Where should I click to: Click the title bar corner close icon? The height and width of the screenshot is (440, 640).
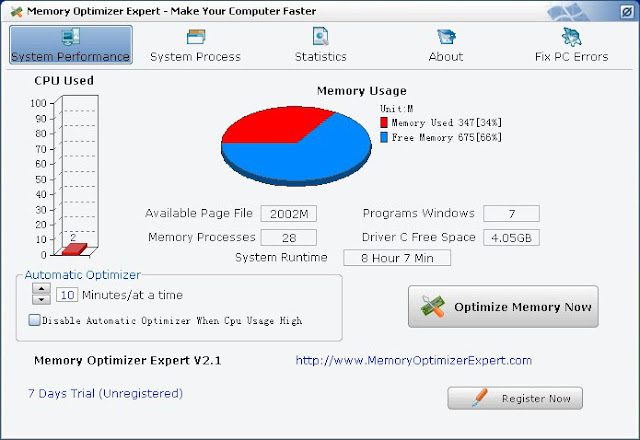pos(627,12)
